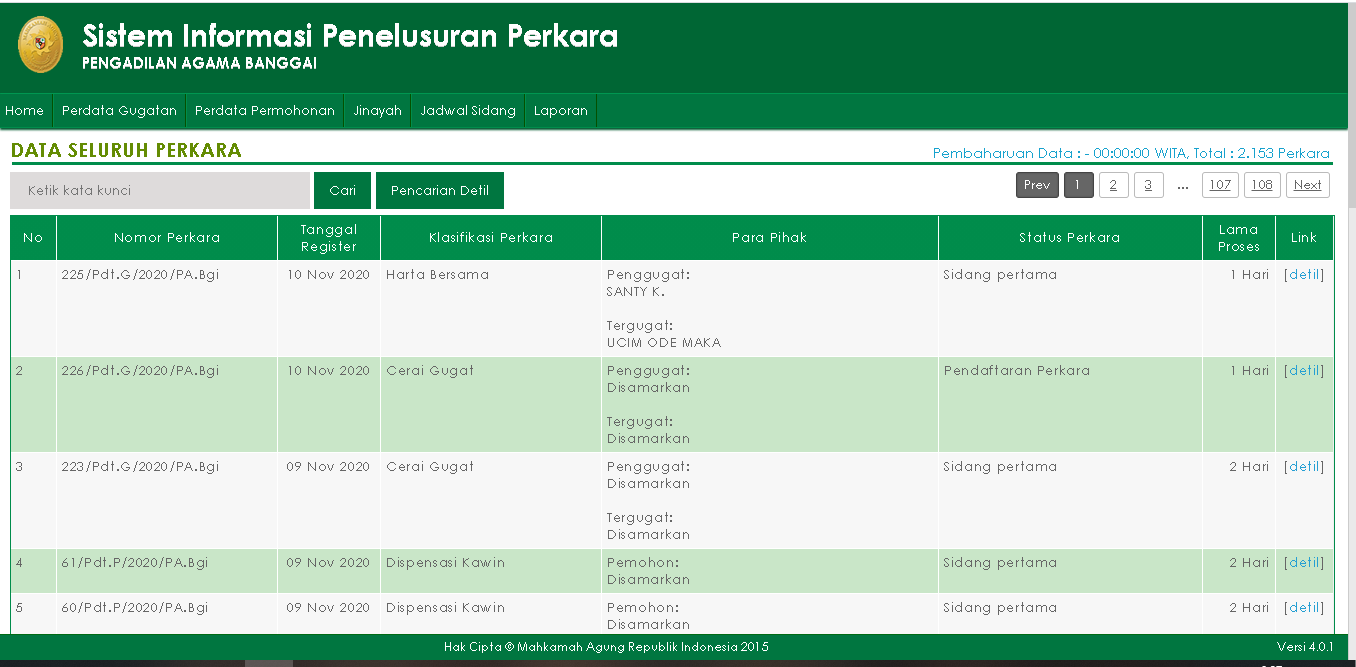
Task: Go to page 107
Action: (1219, 185)
